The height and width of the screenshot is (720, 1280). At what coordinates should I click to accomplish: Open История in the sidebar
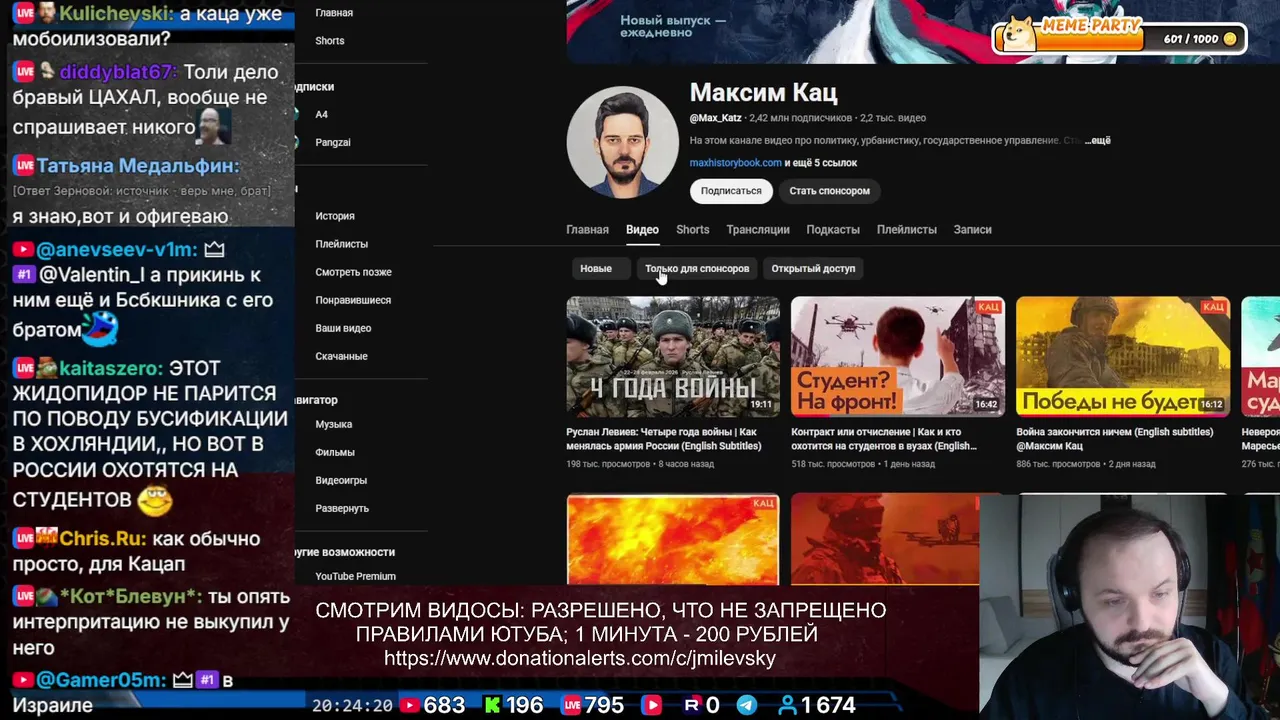pos(335,216)
